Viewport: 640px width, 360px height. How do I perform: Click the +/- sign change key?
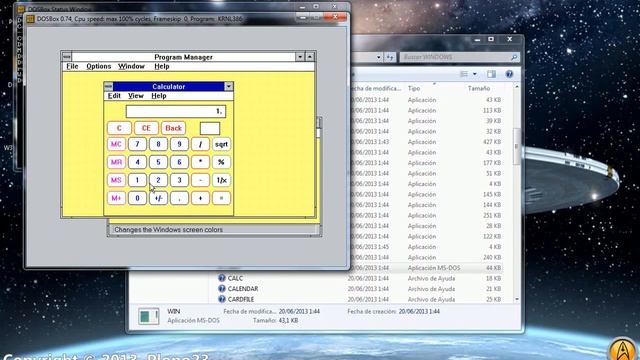pos(158,198)
